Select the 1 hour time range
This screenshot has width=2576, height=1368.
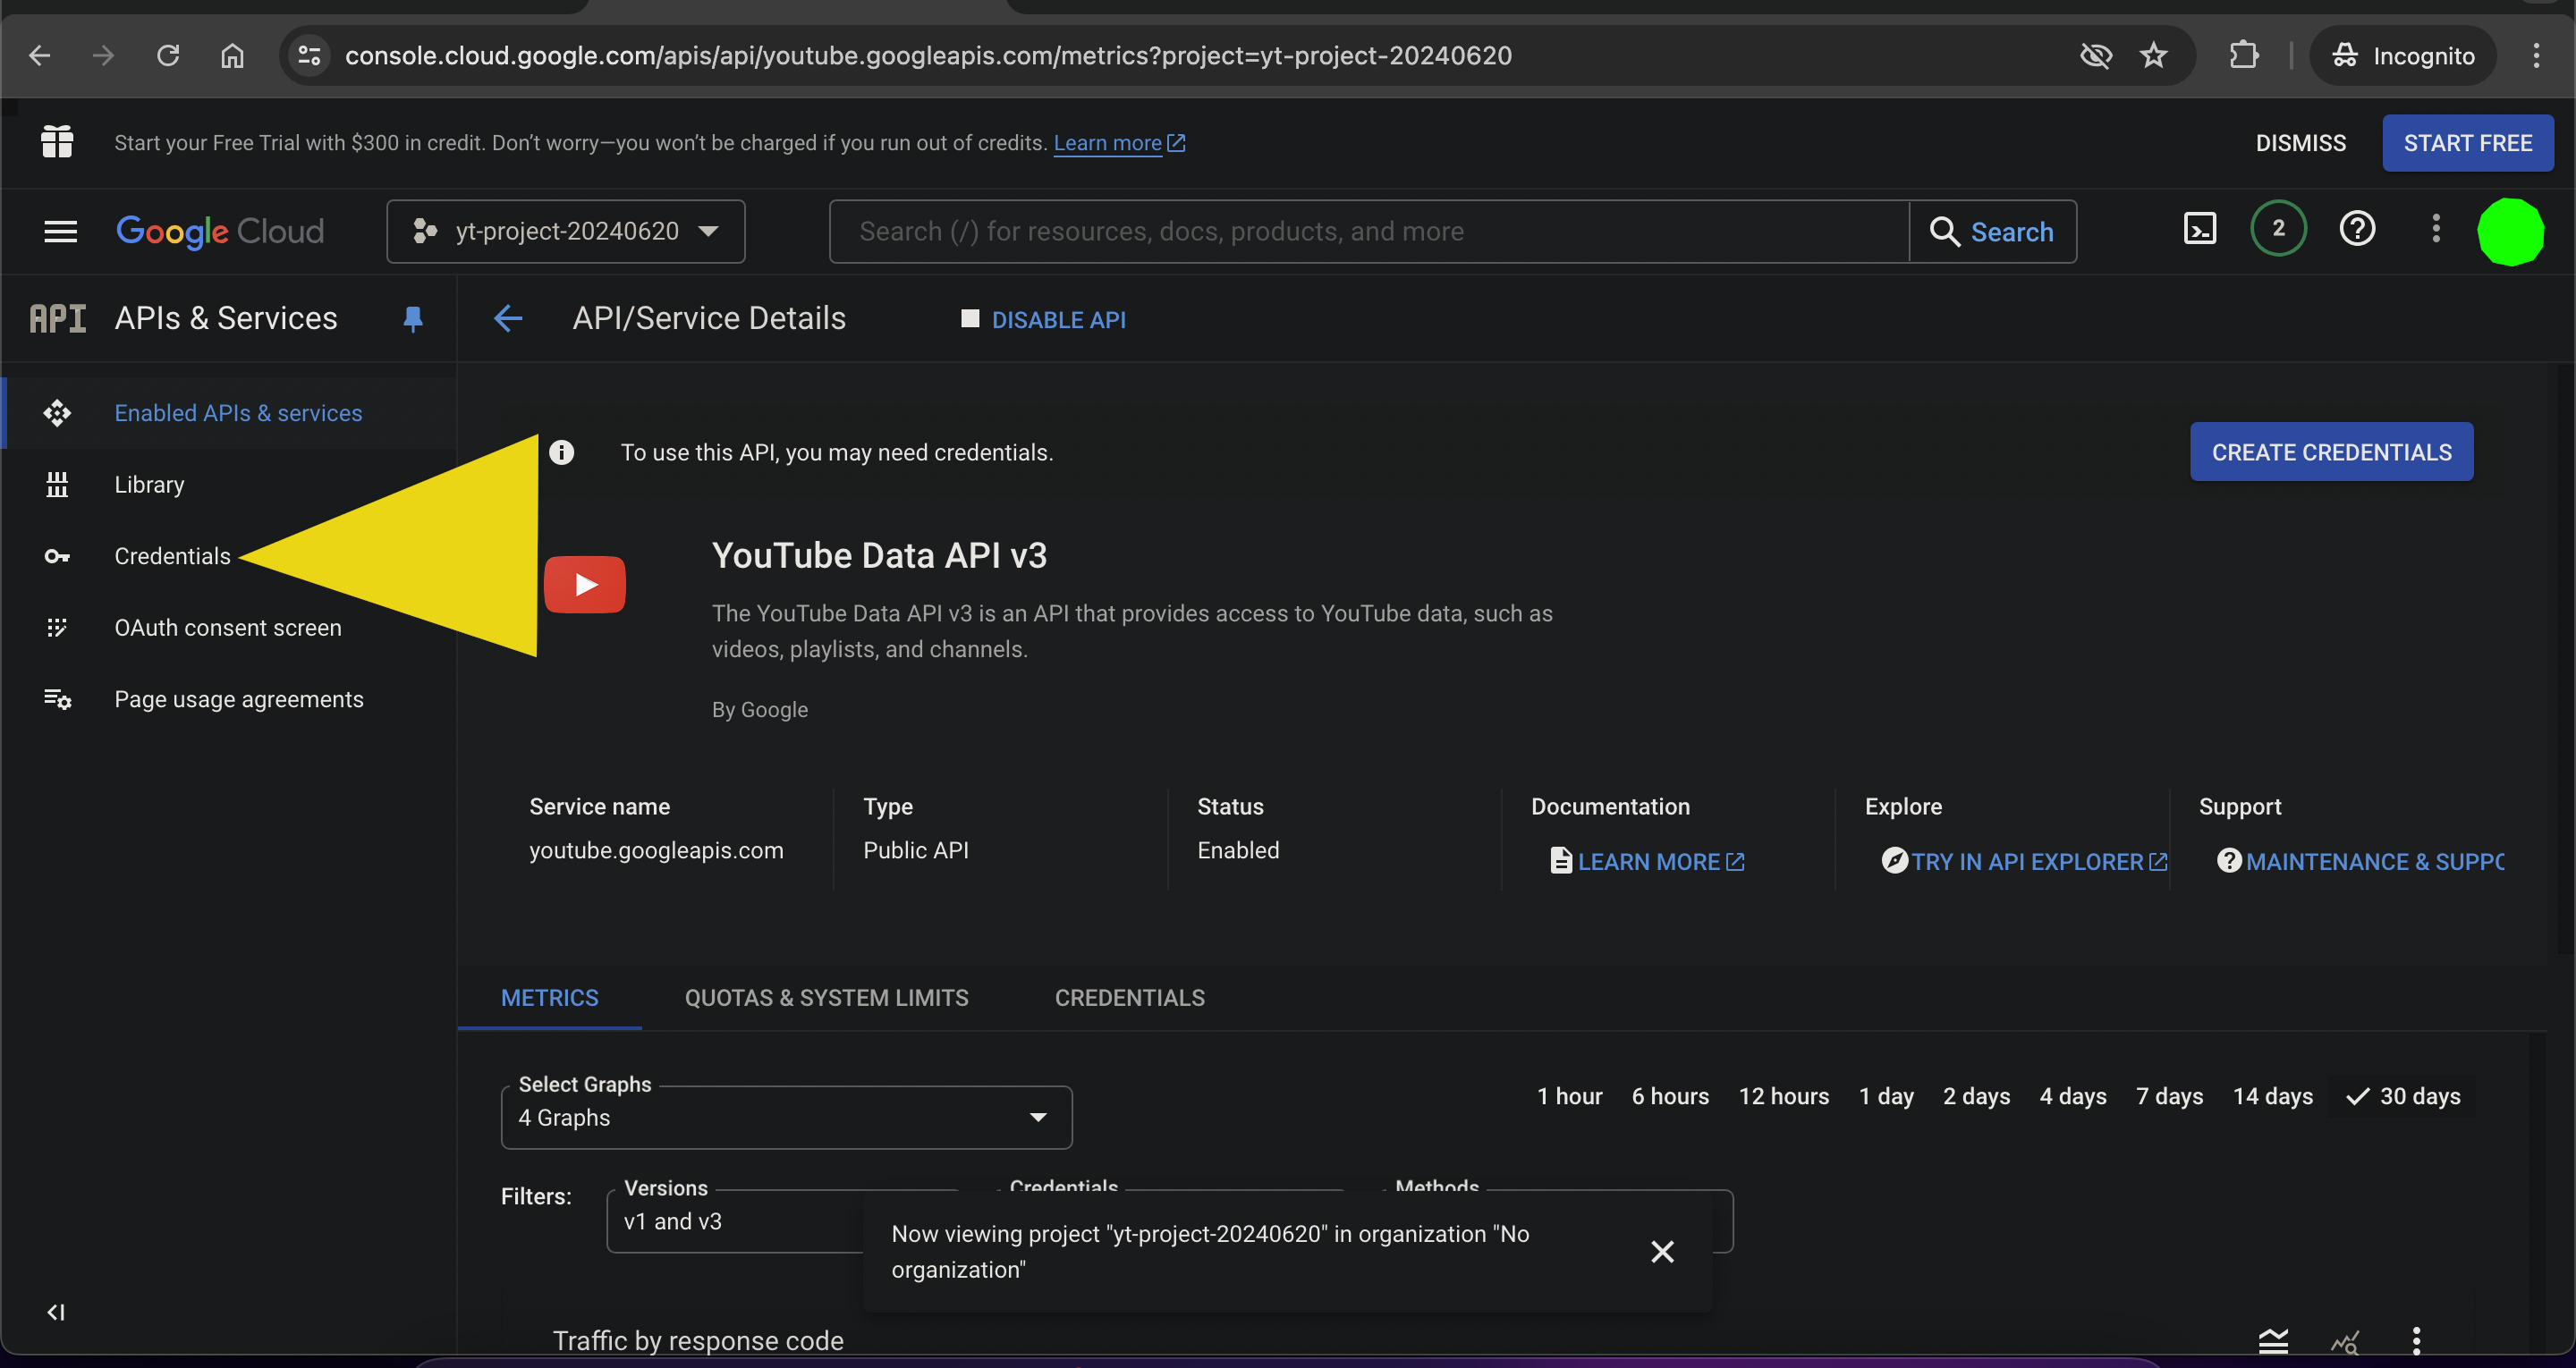coord(1569,1096)
